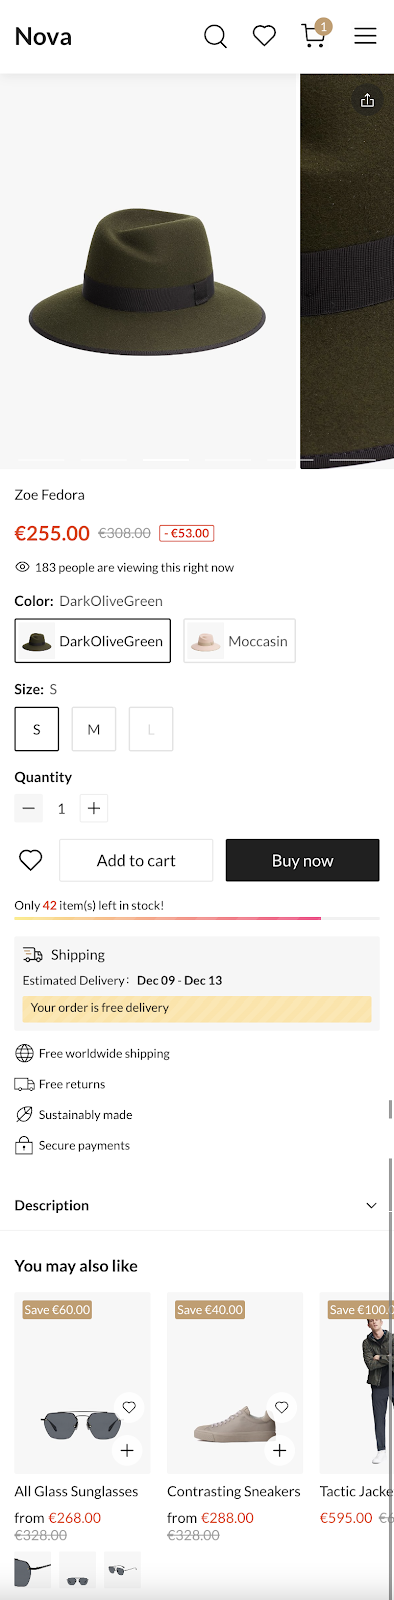This screenshot has height=1600, width=394.
Task: Open wishlist heart icon in header
Action: 264,37
